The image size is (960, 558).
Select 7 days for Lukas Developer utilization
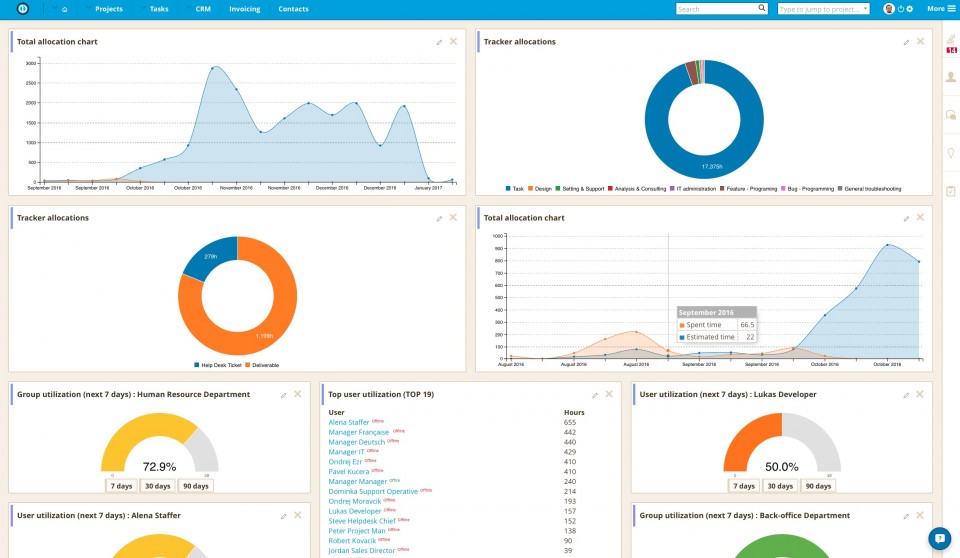click(x=744, y=486)
